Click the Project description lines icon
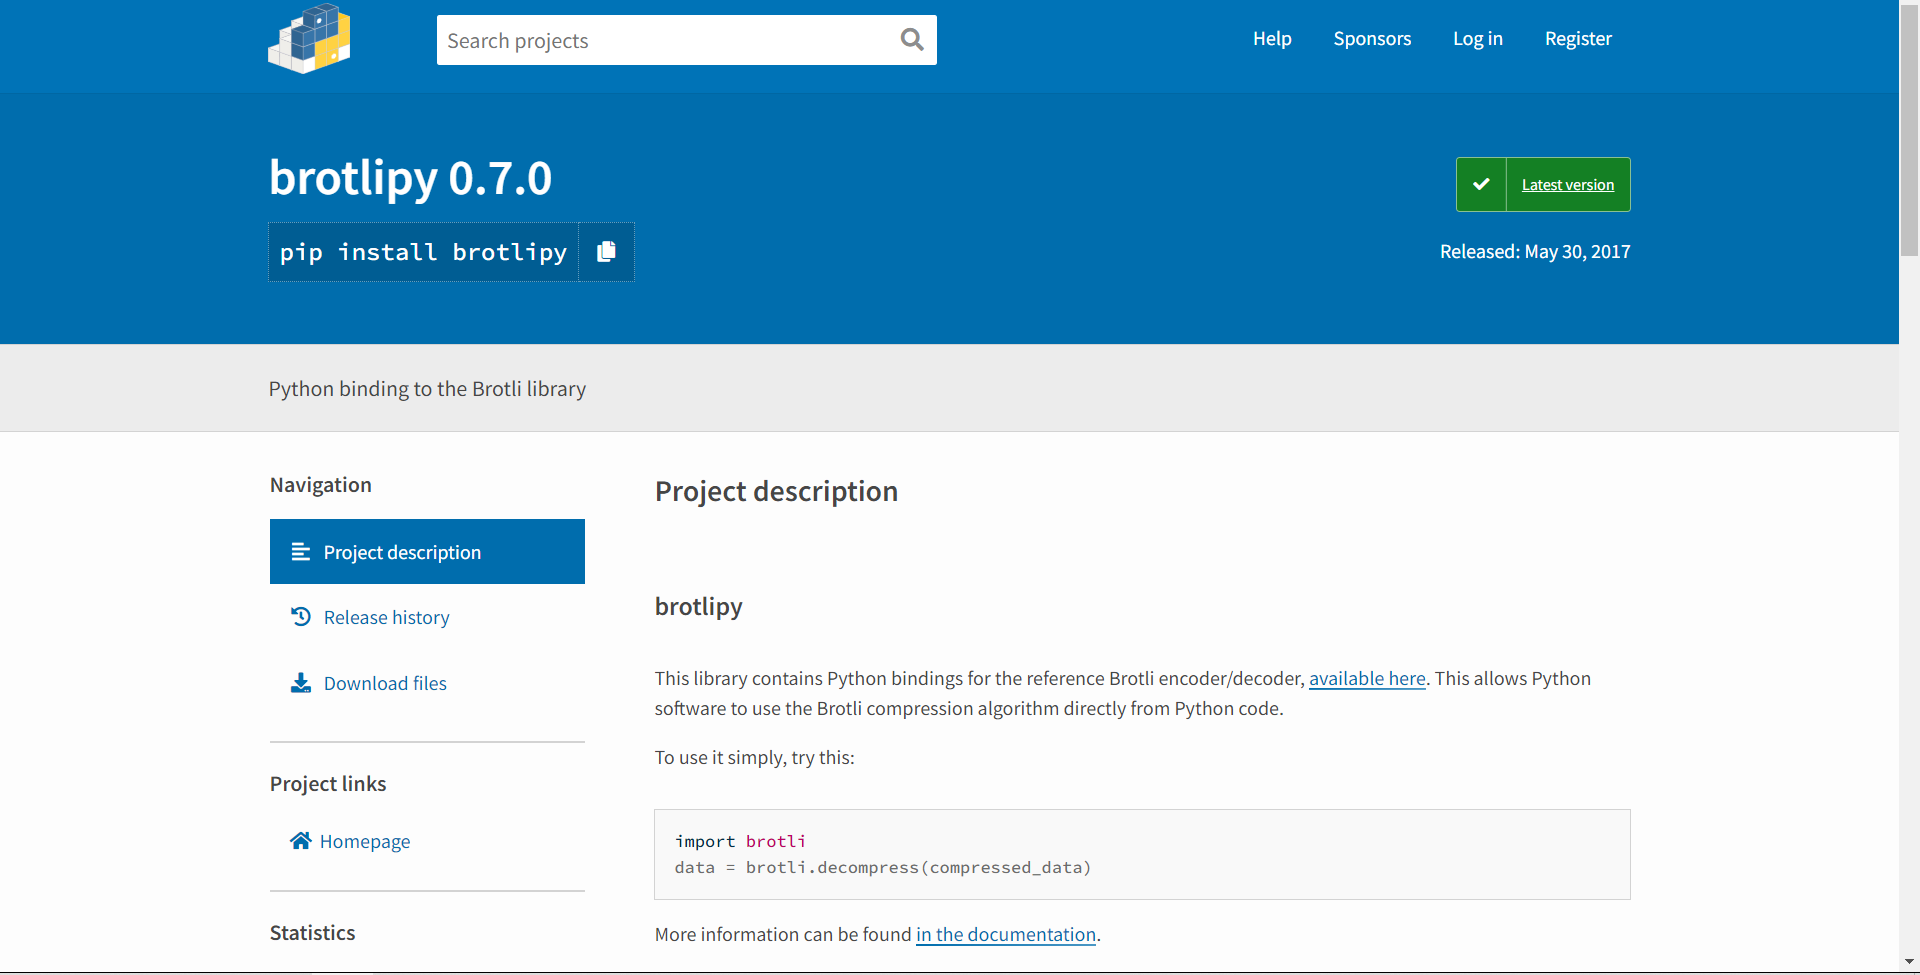 pos(300,552)
